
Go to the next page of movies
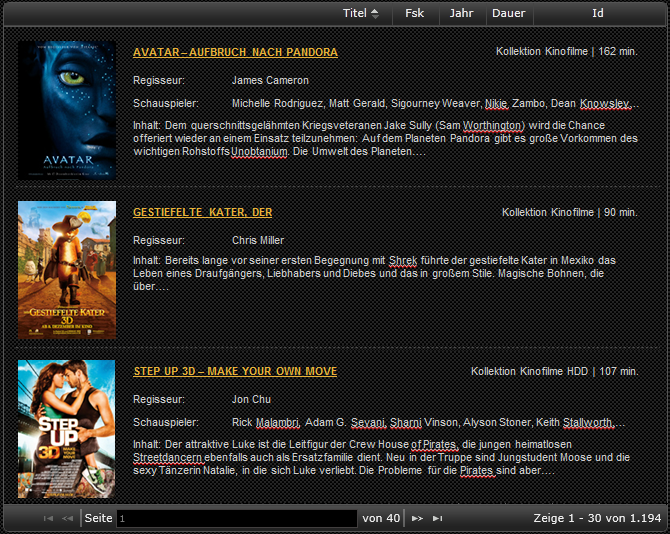(417, 518)
